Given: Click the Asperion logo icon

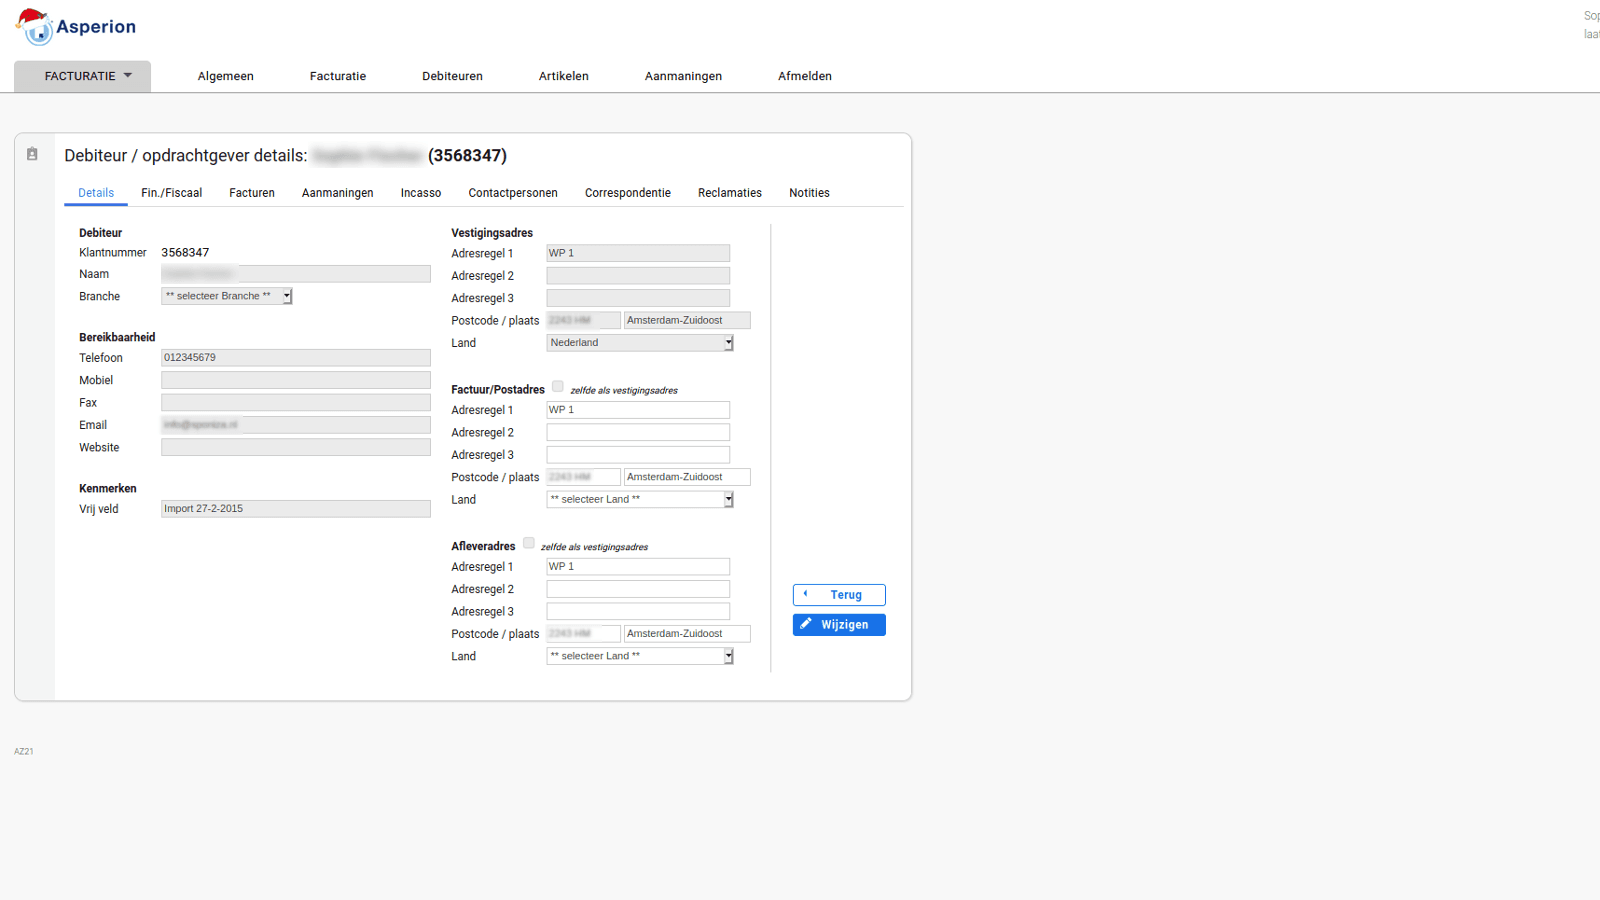Looking at the screenshot, I should click(35, 27).
